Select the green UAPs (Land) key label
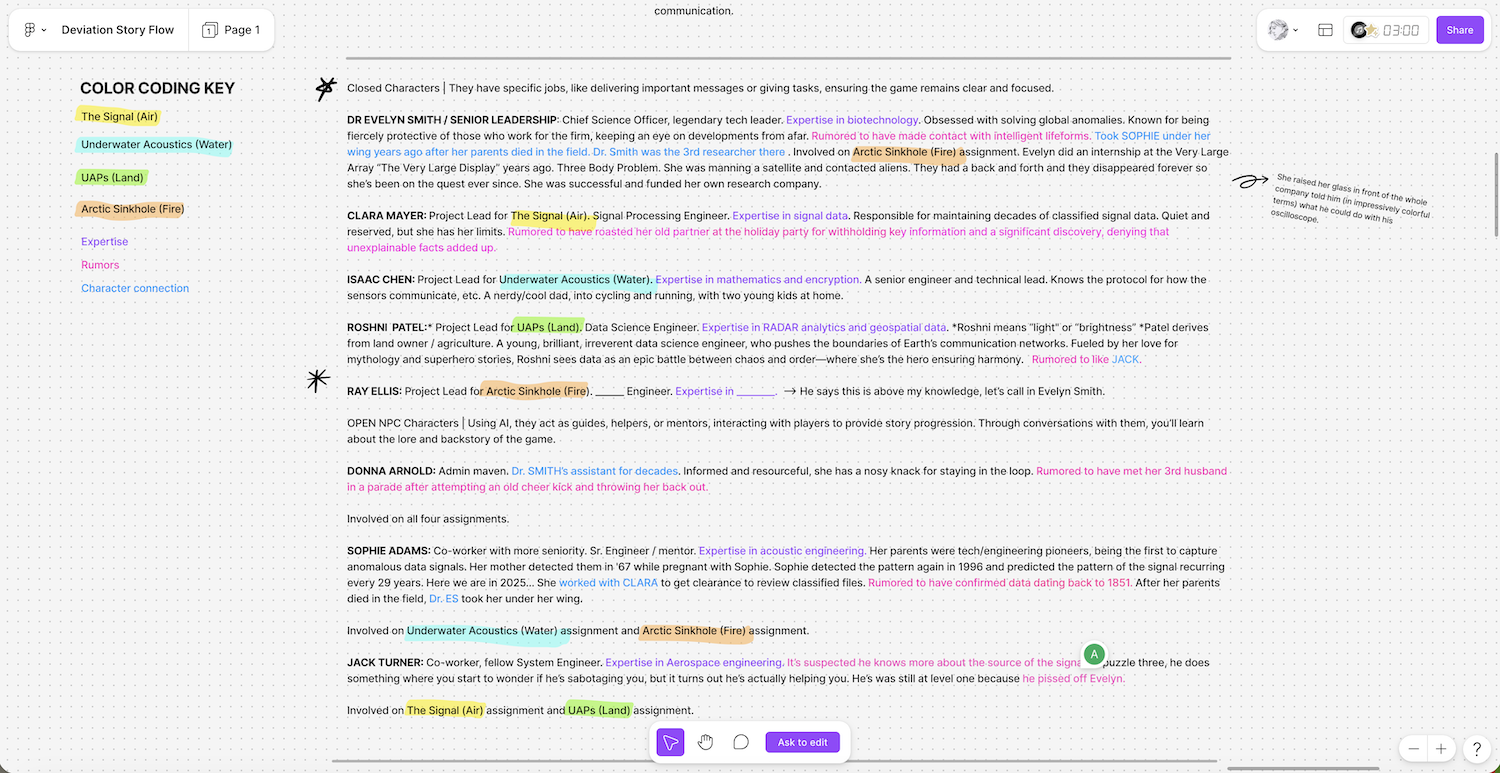The height and width of the screenshot is (773, 1500). click(x=112, y=178)
